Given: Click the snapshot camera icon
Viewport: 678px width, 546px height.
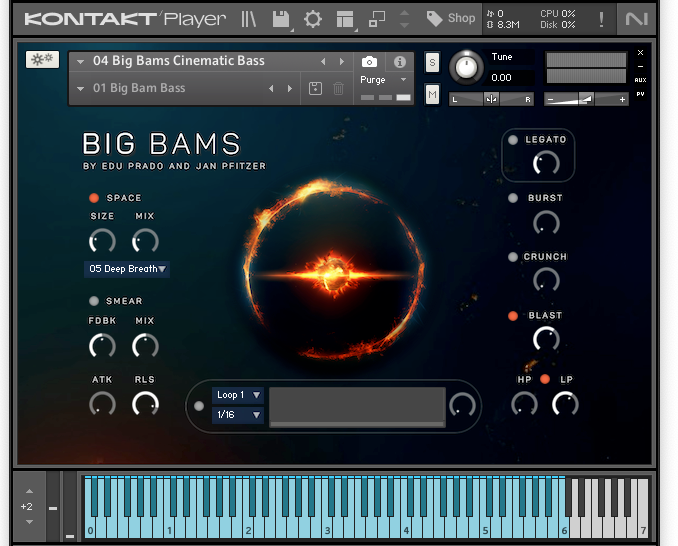Looking at the screenshot, I should pyautogui.click(x=369, y=62).
